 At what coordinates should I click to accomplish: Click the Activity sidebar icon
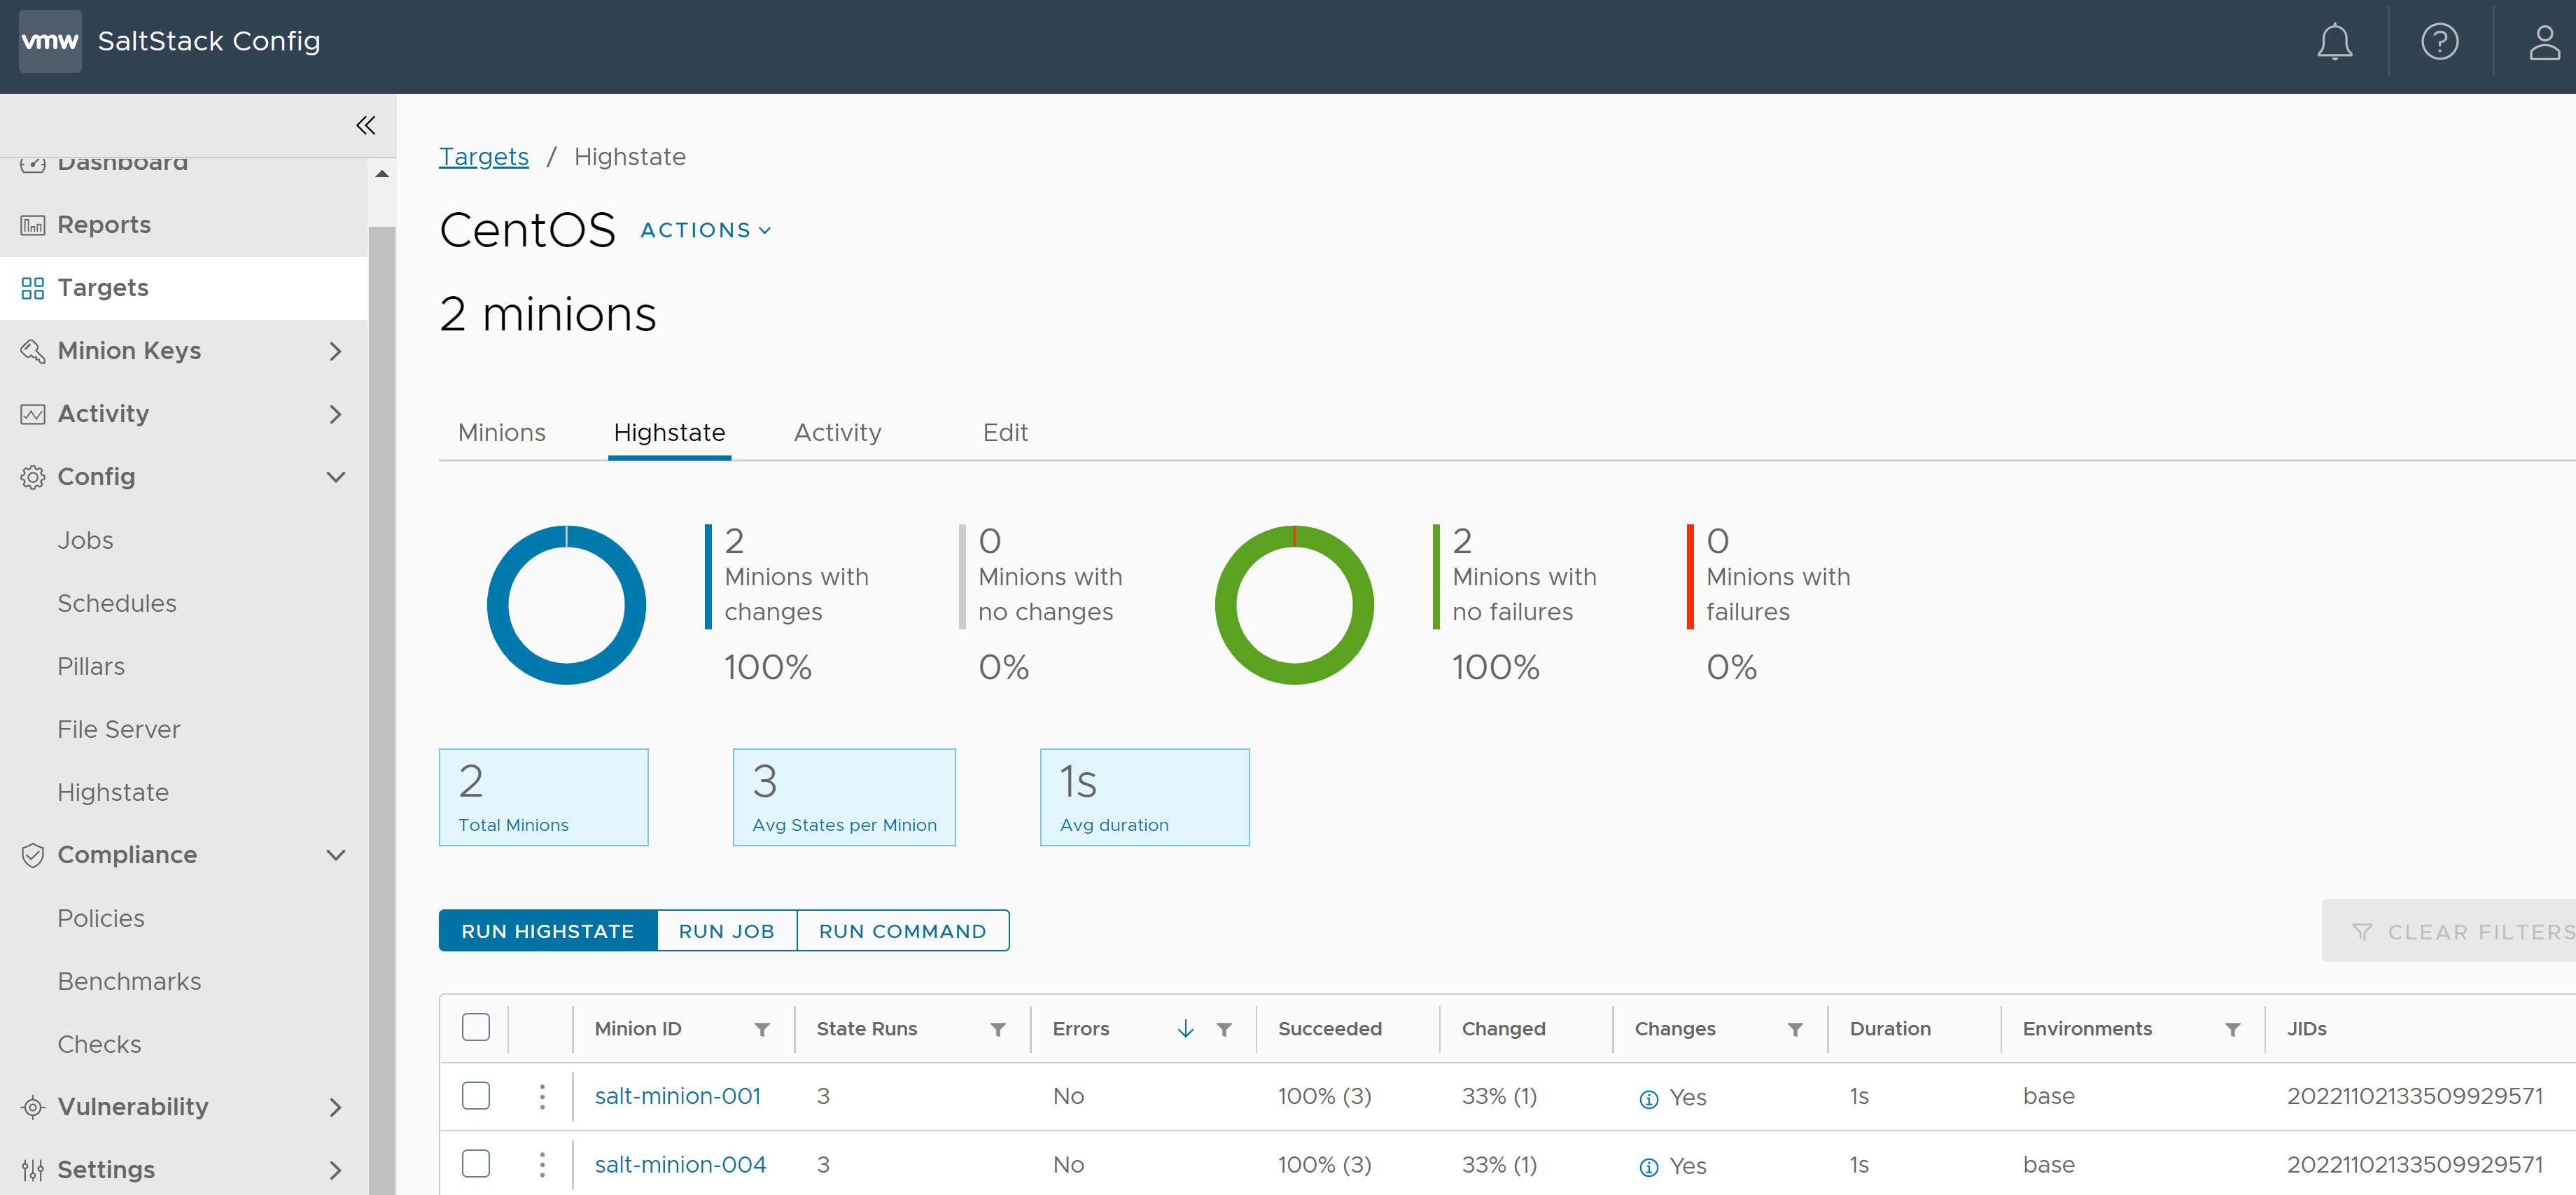pos(31,412)
